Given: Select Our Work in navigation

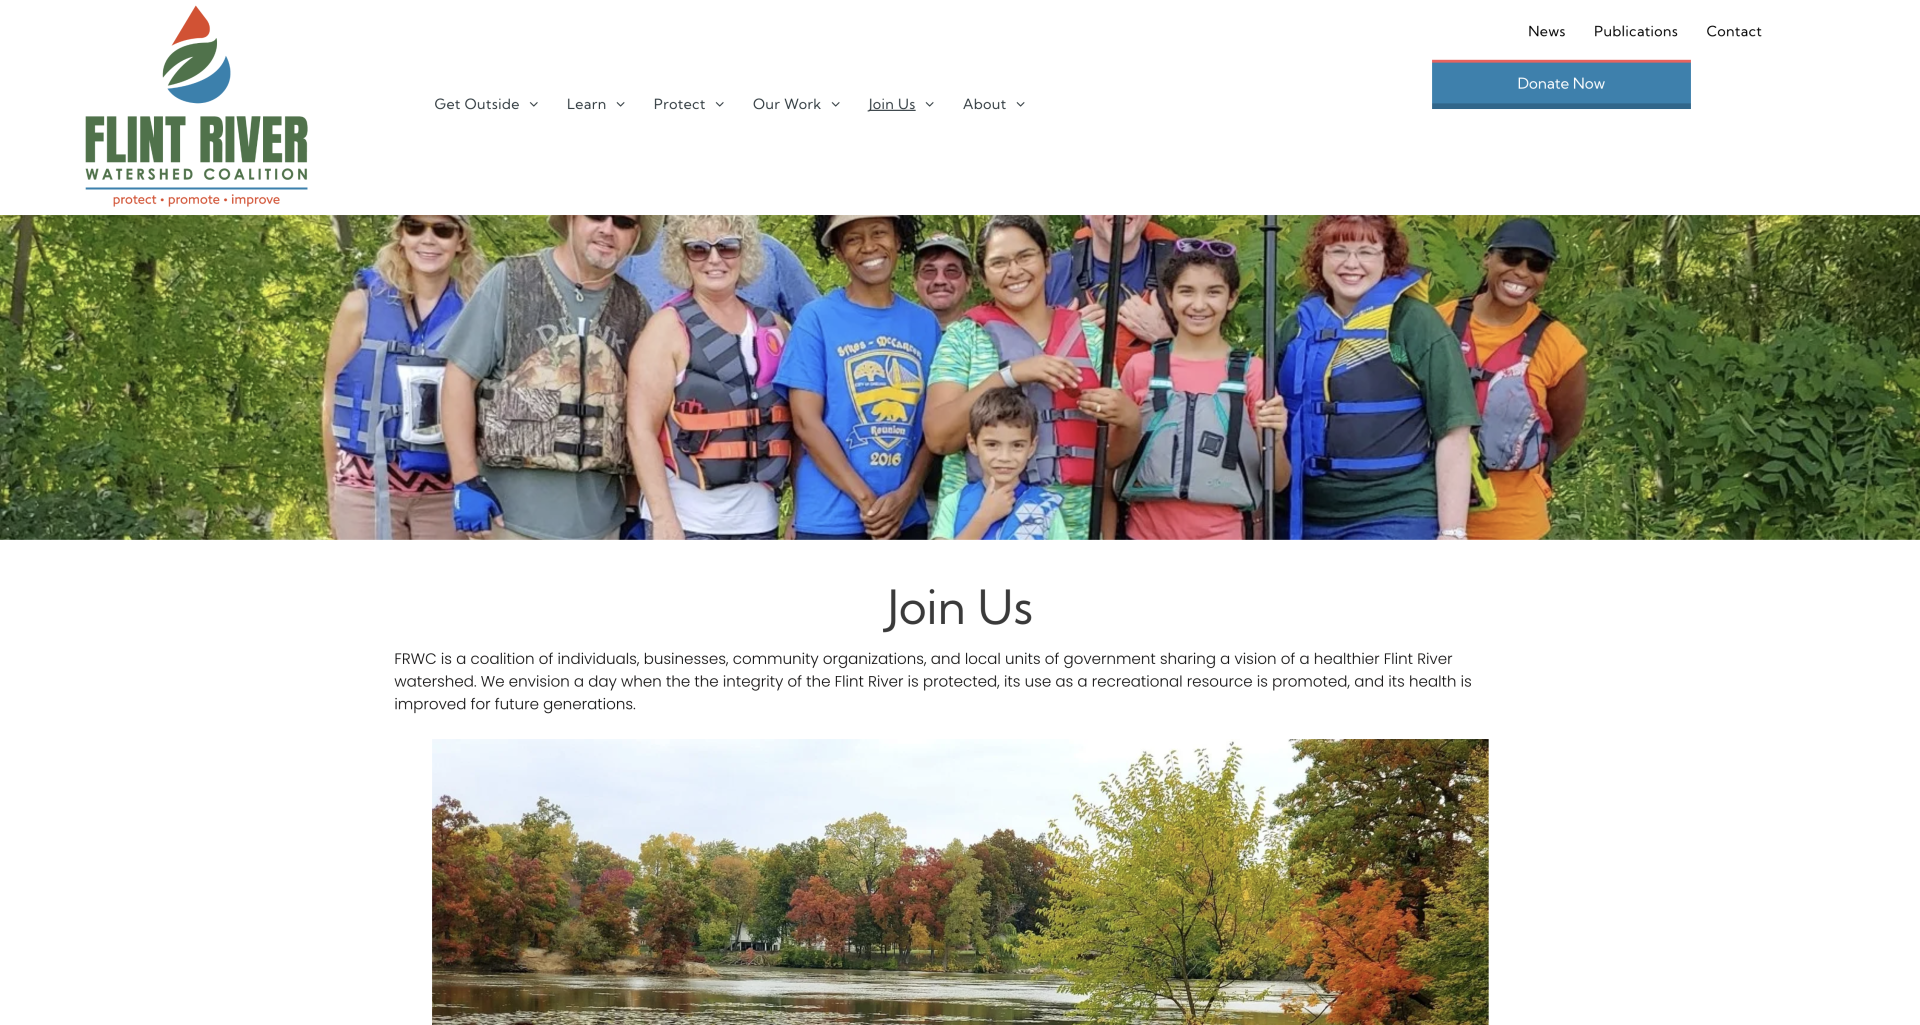Looking at the screenshot, I should [x=787, y=104].
